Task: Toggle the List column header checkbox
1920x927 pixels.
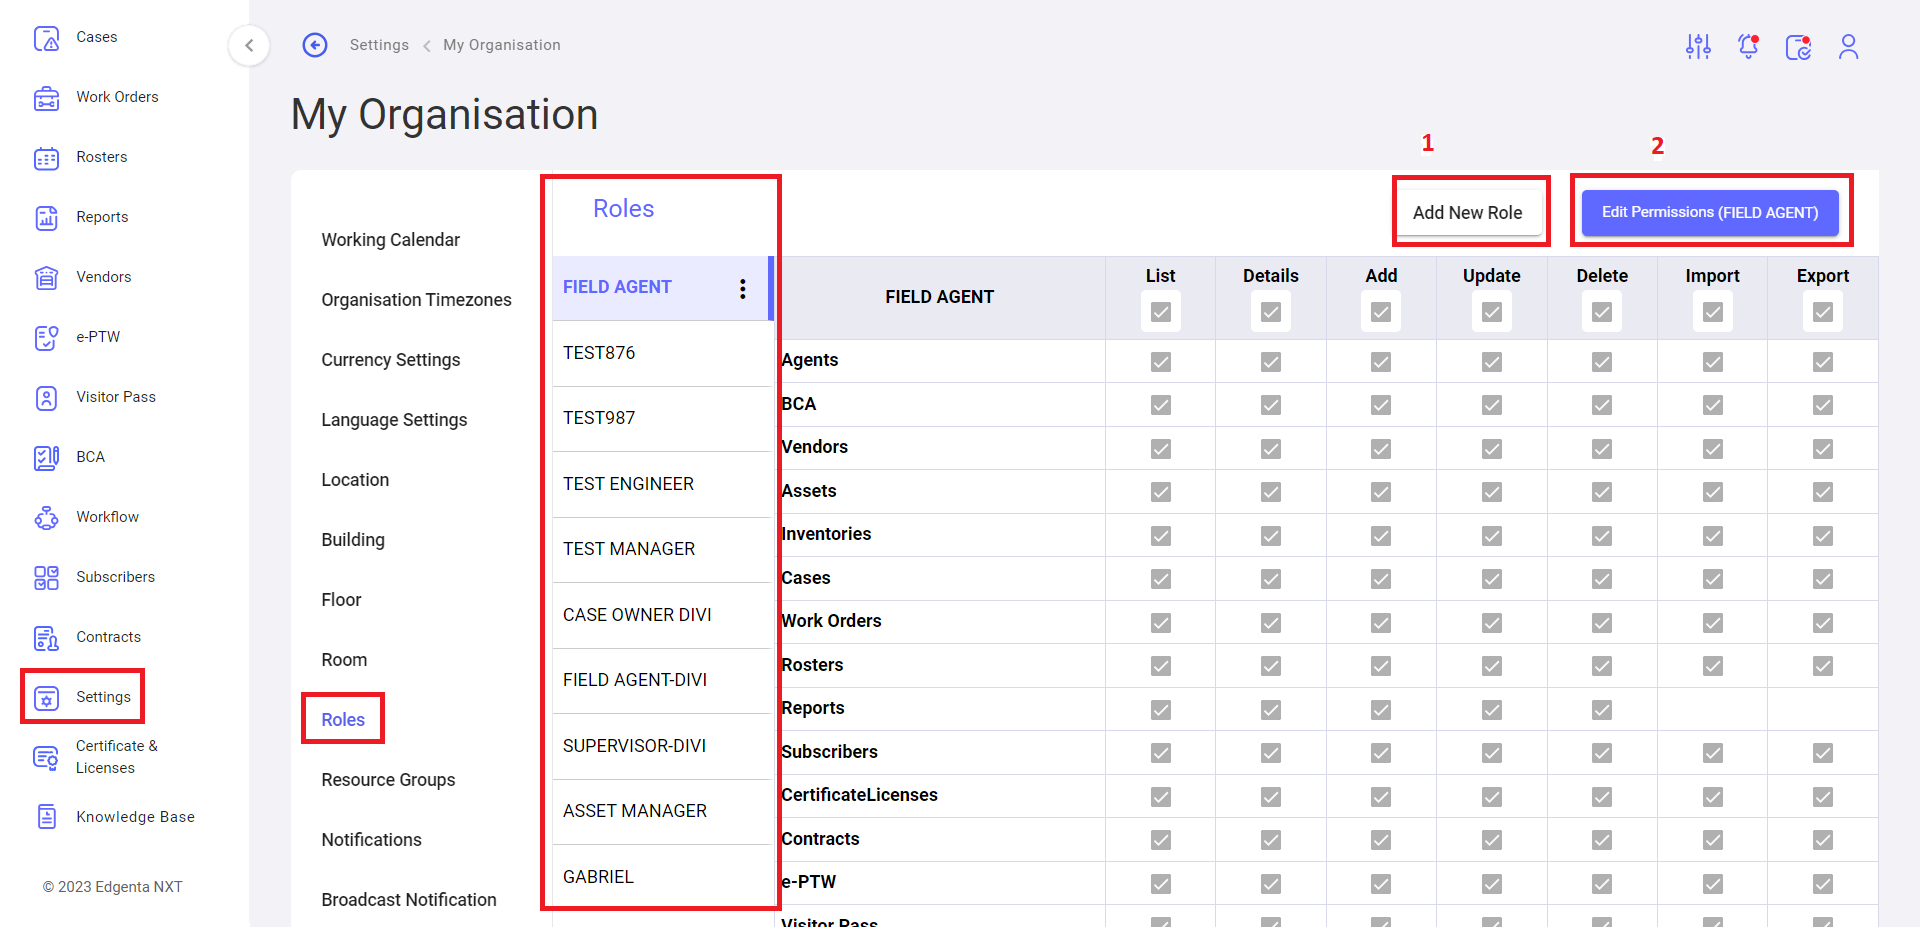Action: (1160, 312)
